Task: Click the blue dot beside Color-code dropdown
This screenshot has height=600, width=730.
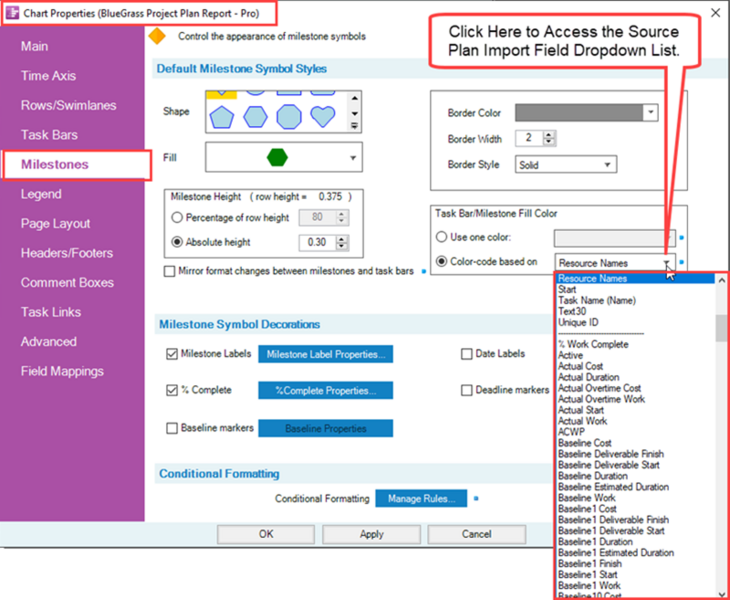Action: (682, 262)
